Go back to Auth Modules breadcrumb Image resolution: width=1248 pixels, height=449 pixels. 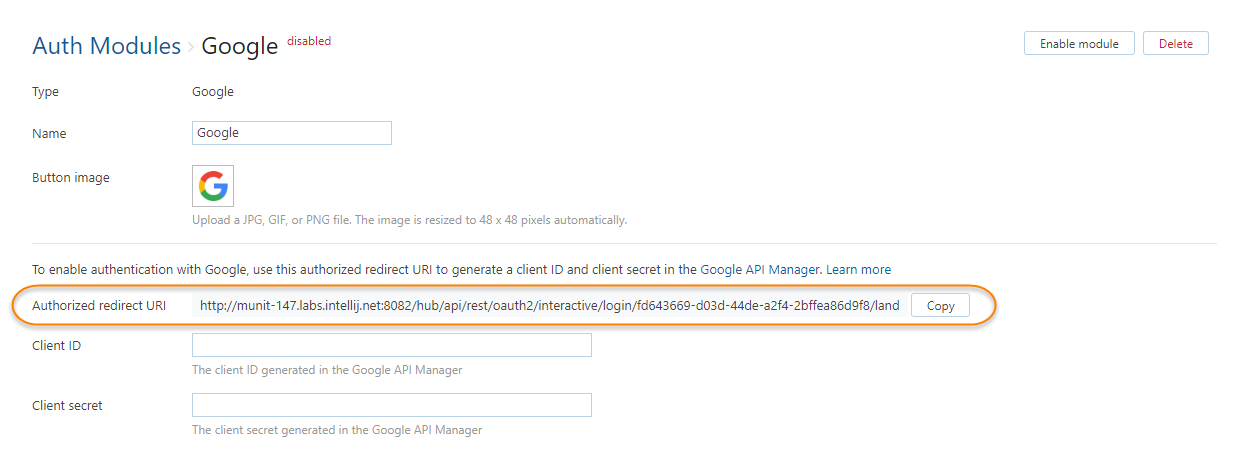pos(106,46)
